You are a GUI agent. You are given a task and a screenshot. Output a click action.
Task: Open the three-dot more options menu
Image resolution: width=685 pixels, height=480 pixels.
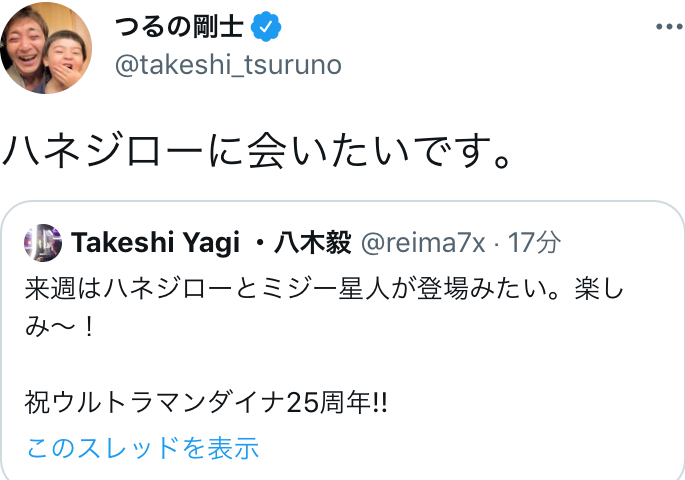point(665,25)
